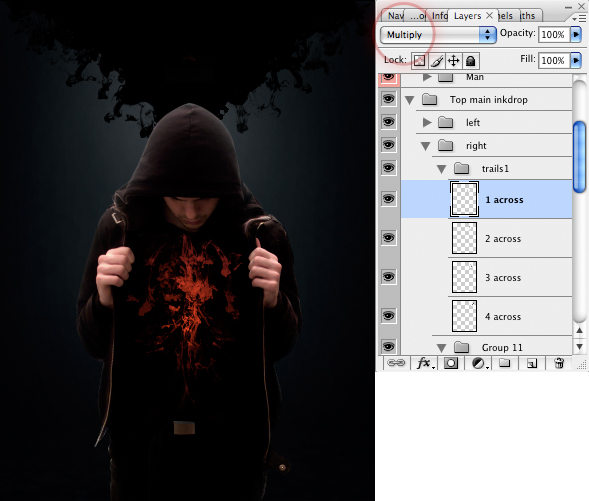Expand the left group folder

click(x=427, y=122)
